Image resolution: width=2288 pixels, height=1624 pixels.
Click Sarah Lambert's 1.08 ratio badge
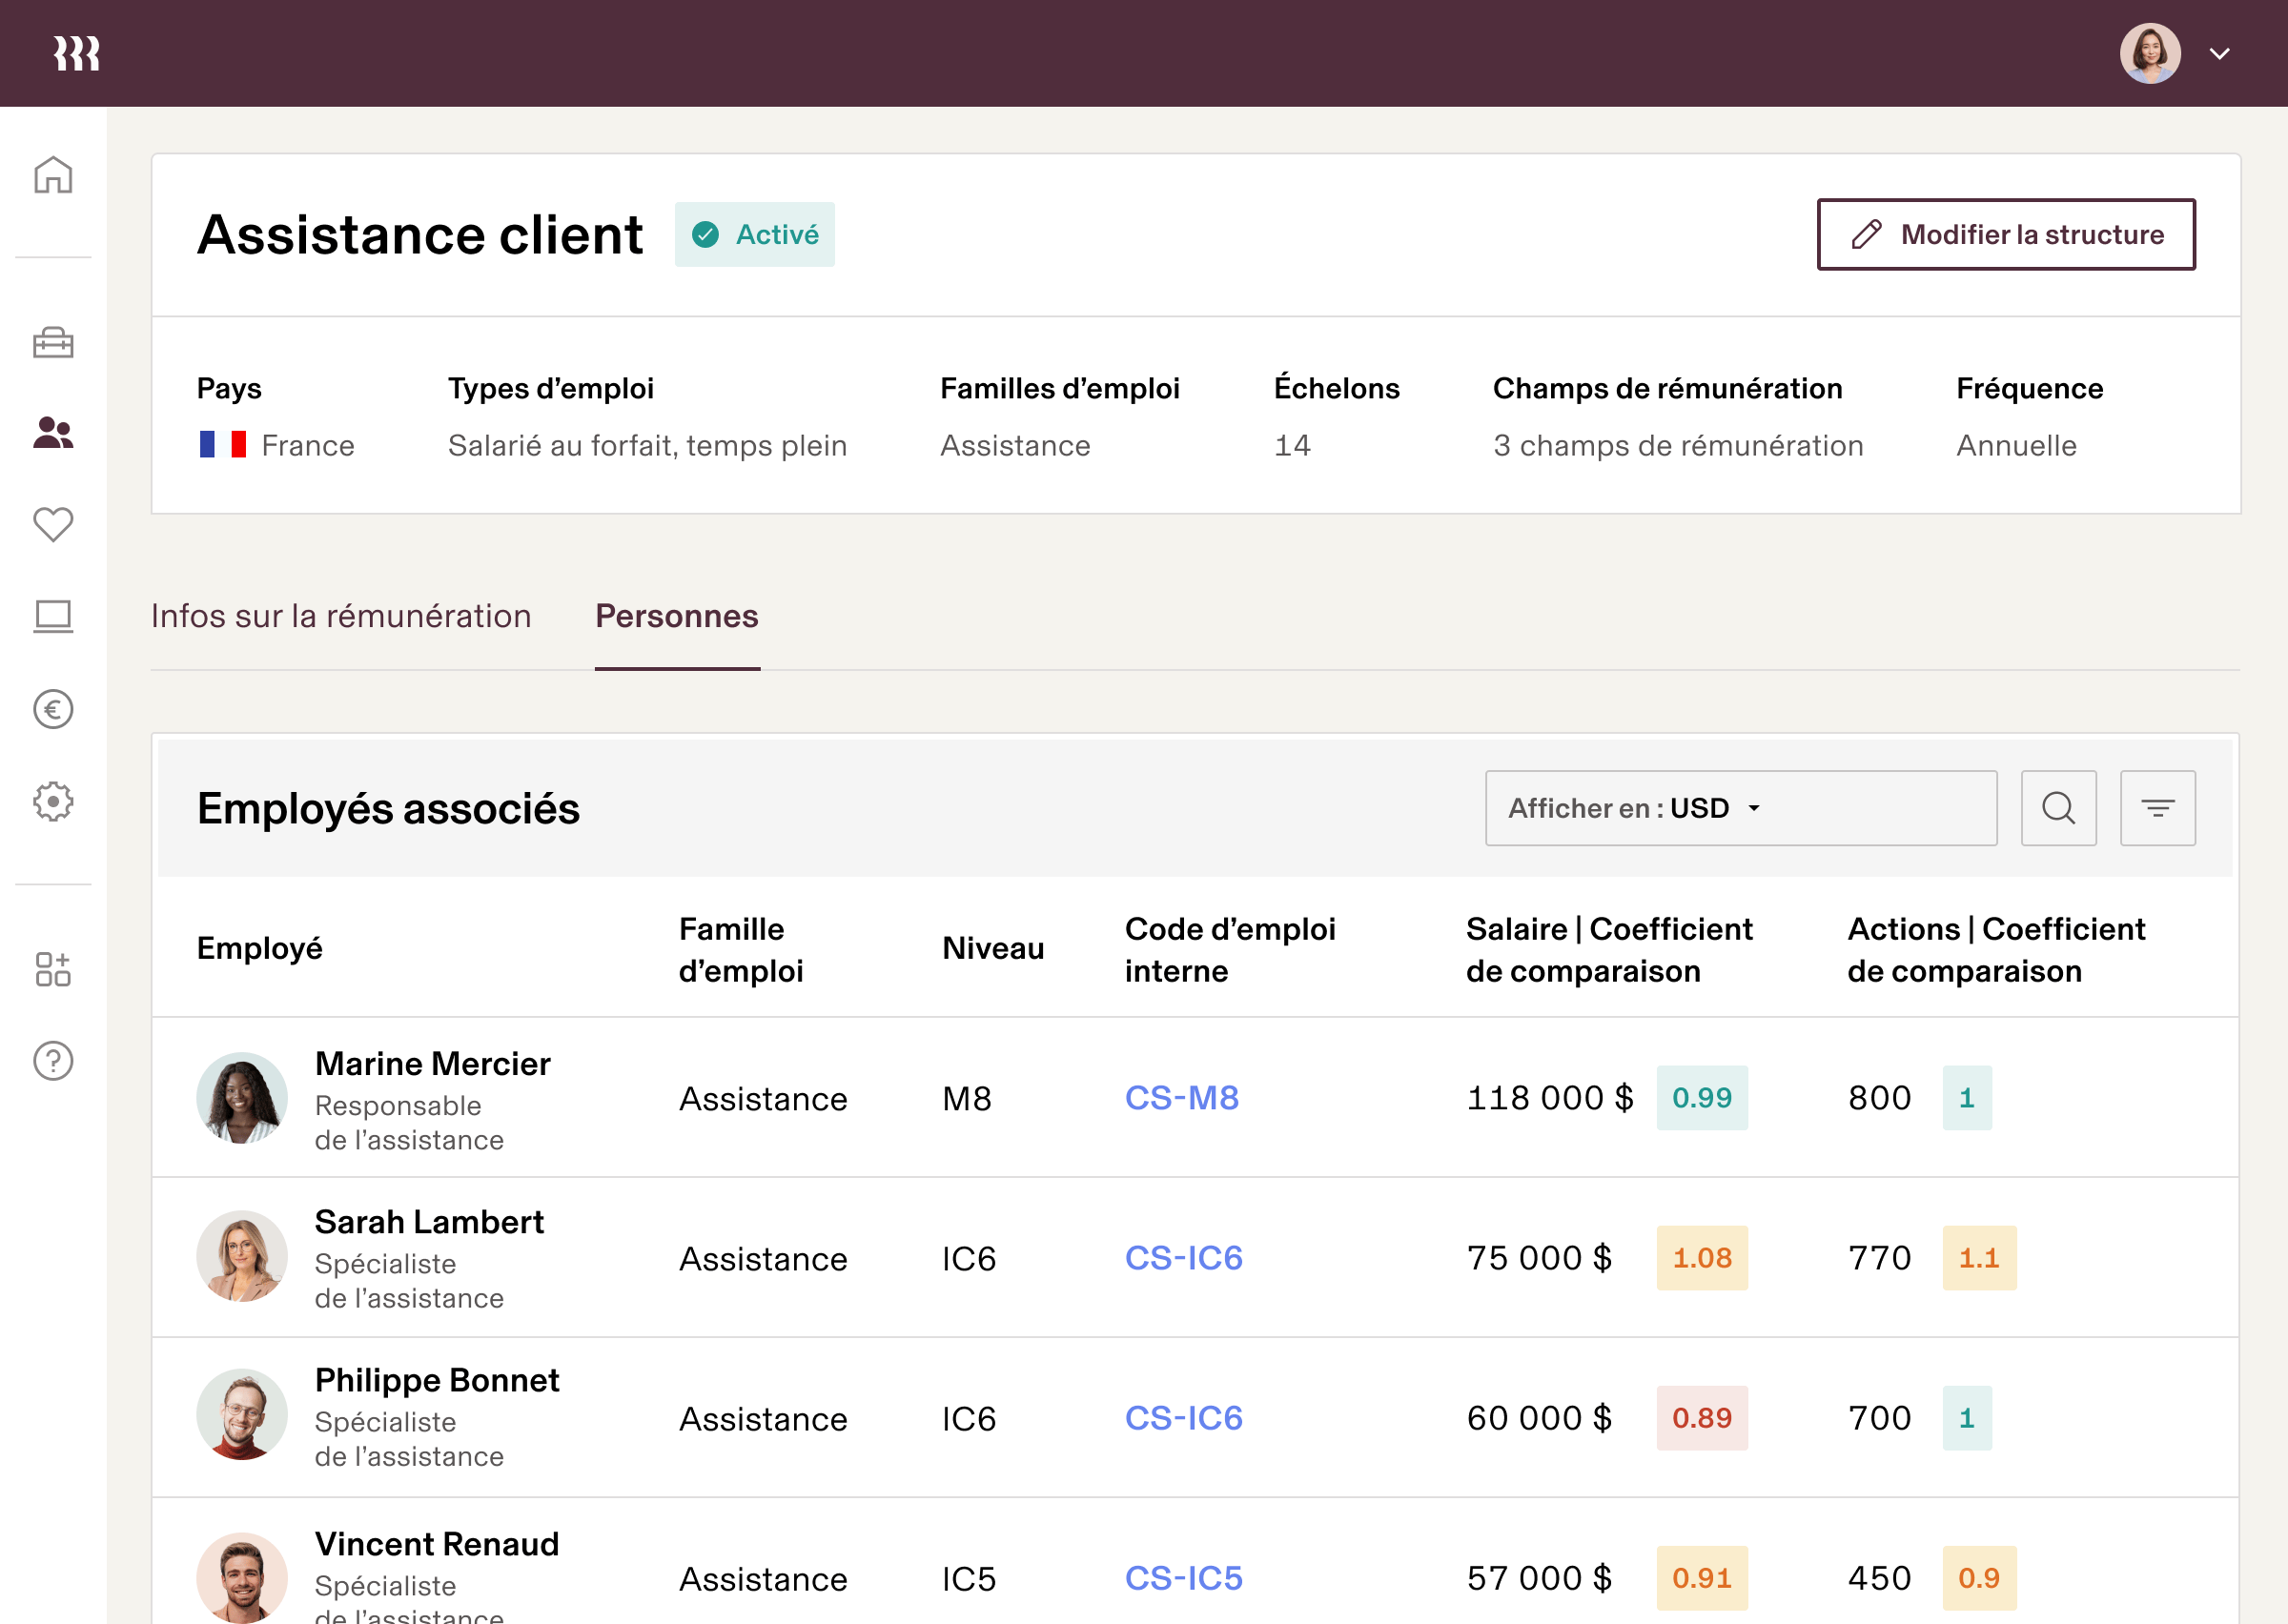pos(1701,1258)
